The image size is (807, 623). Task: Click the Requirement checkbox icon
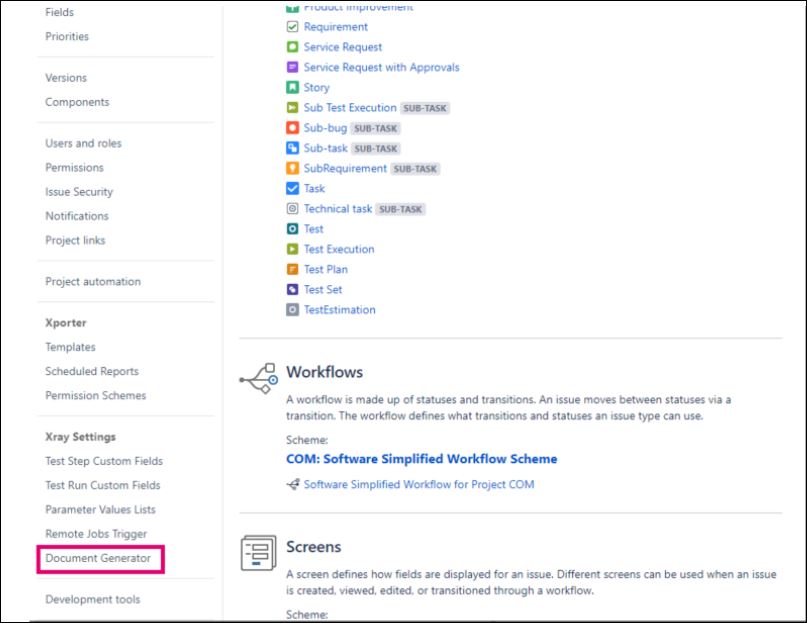(292, 27)
